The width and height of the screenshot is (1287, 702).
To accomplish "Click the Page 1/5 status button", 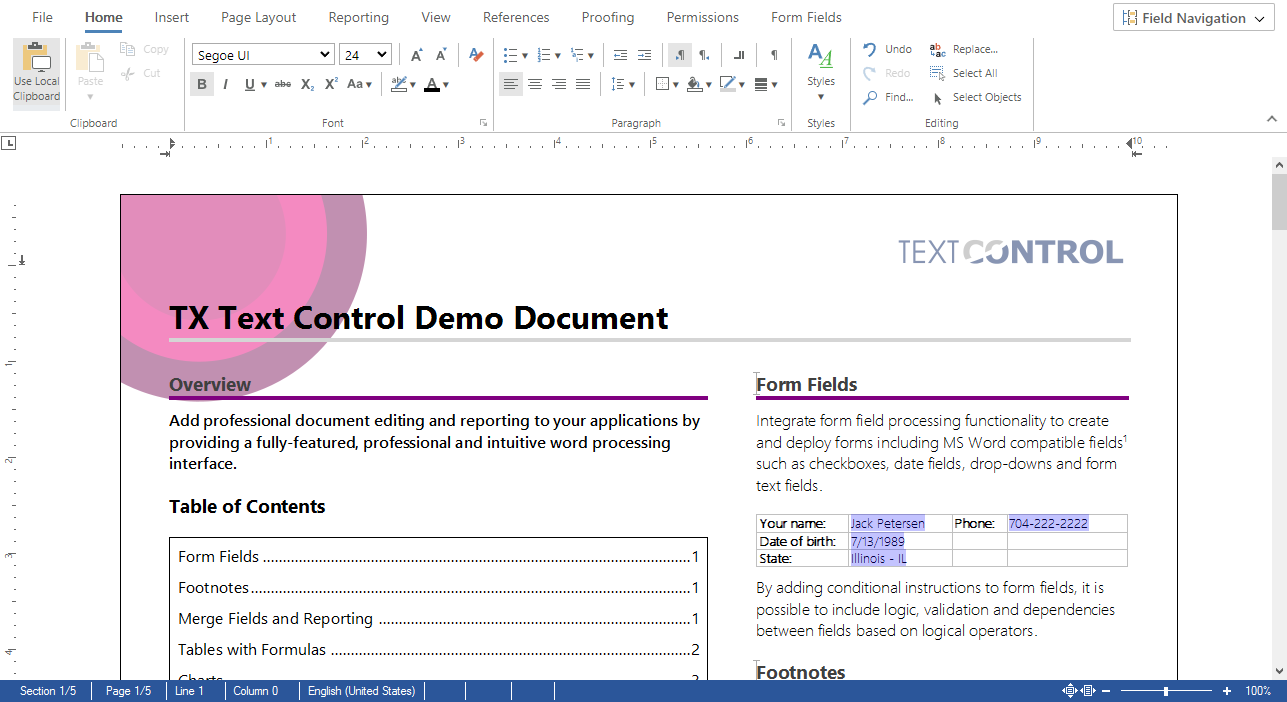I will (x=129, y=691).
